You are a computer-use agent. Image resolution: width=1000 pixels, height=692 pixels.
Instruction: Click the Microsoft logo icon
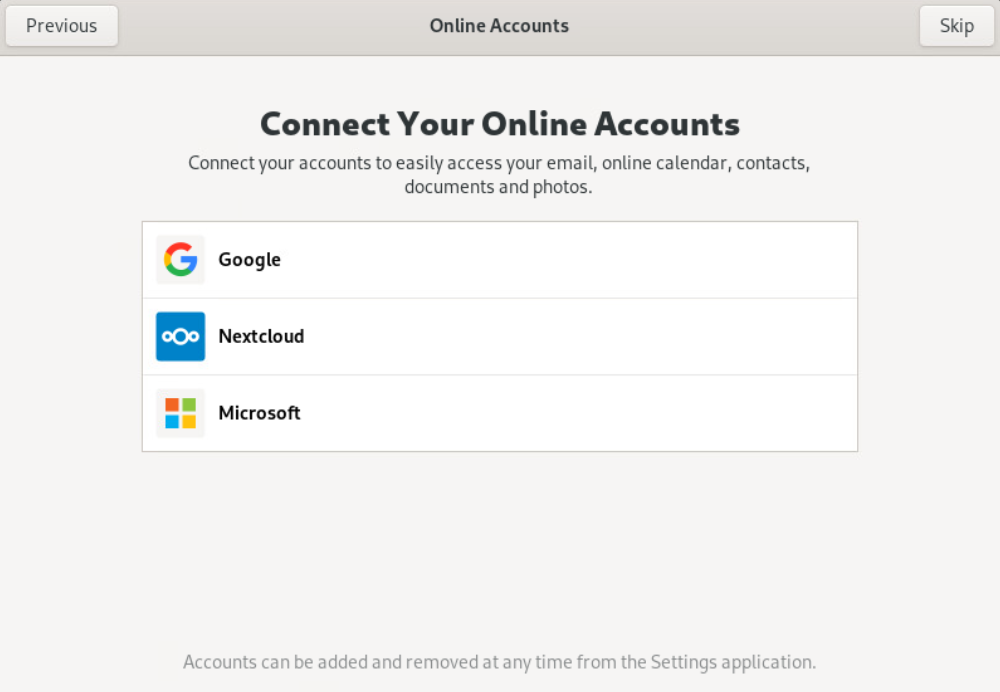180,413
